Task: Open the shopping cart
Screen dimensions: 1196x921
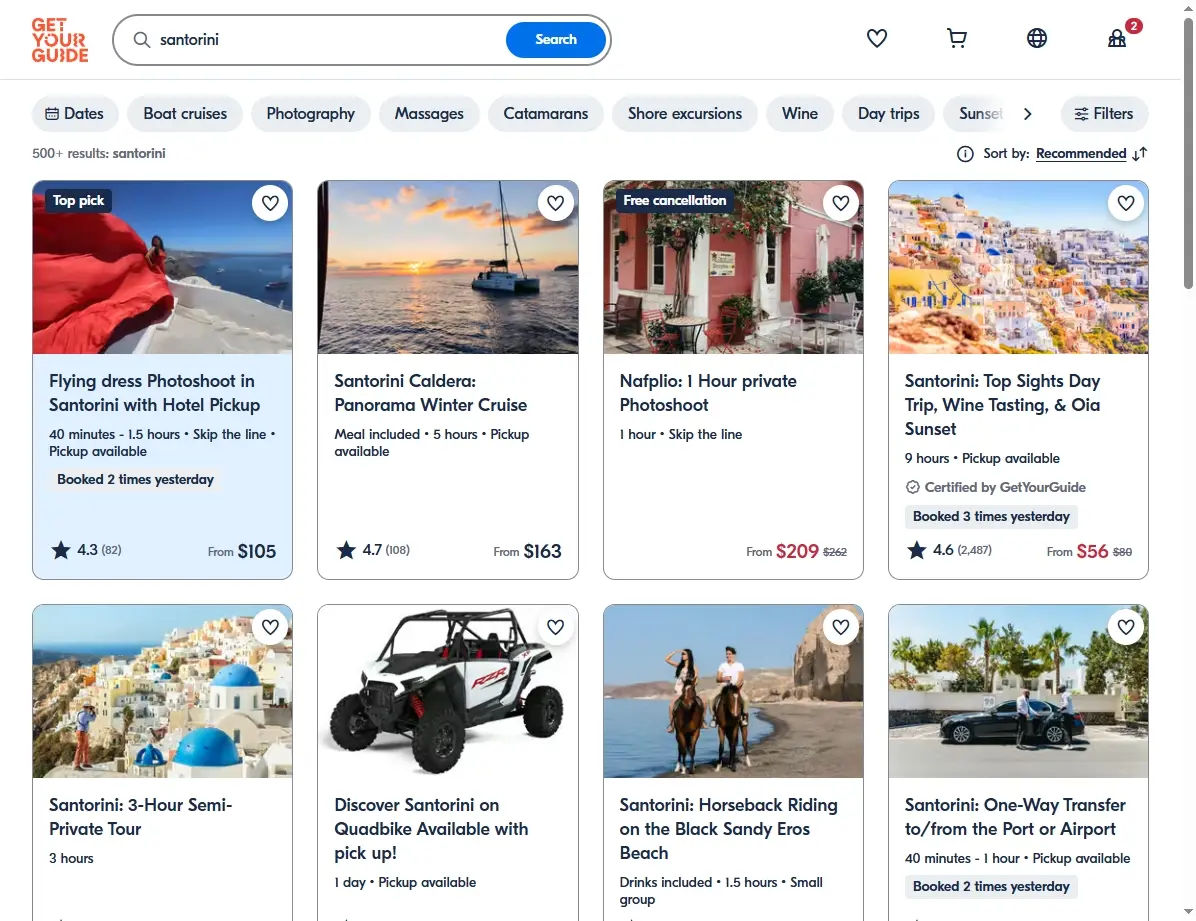Action: [956, 38]
